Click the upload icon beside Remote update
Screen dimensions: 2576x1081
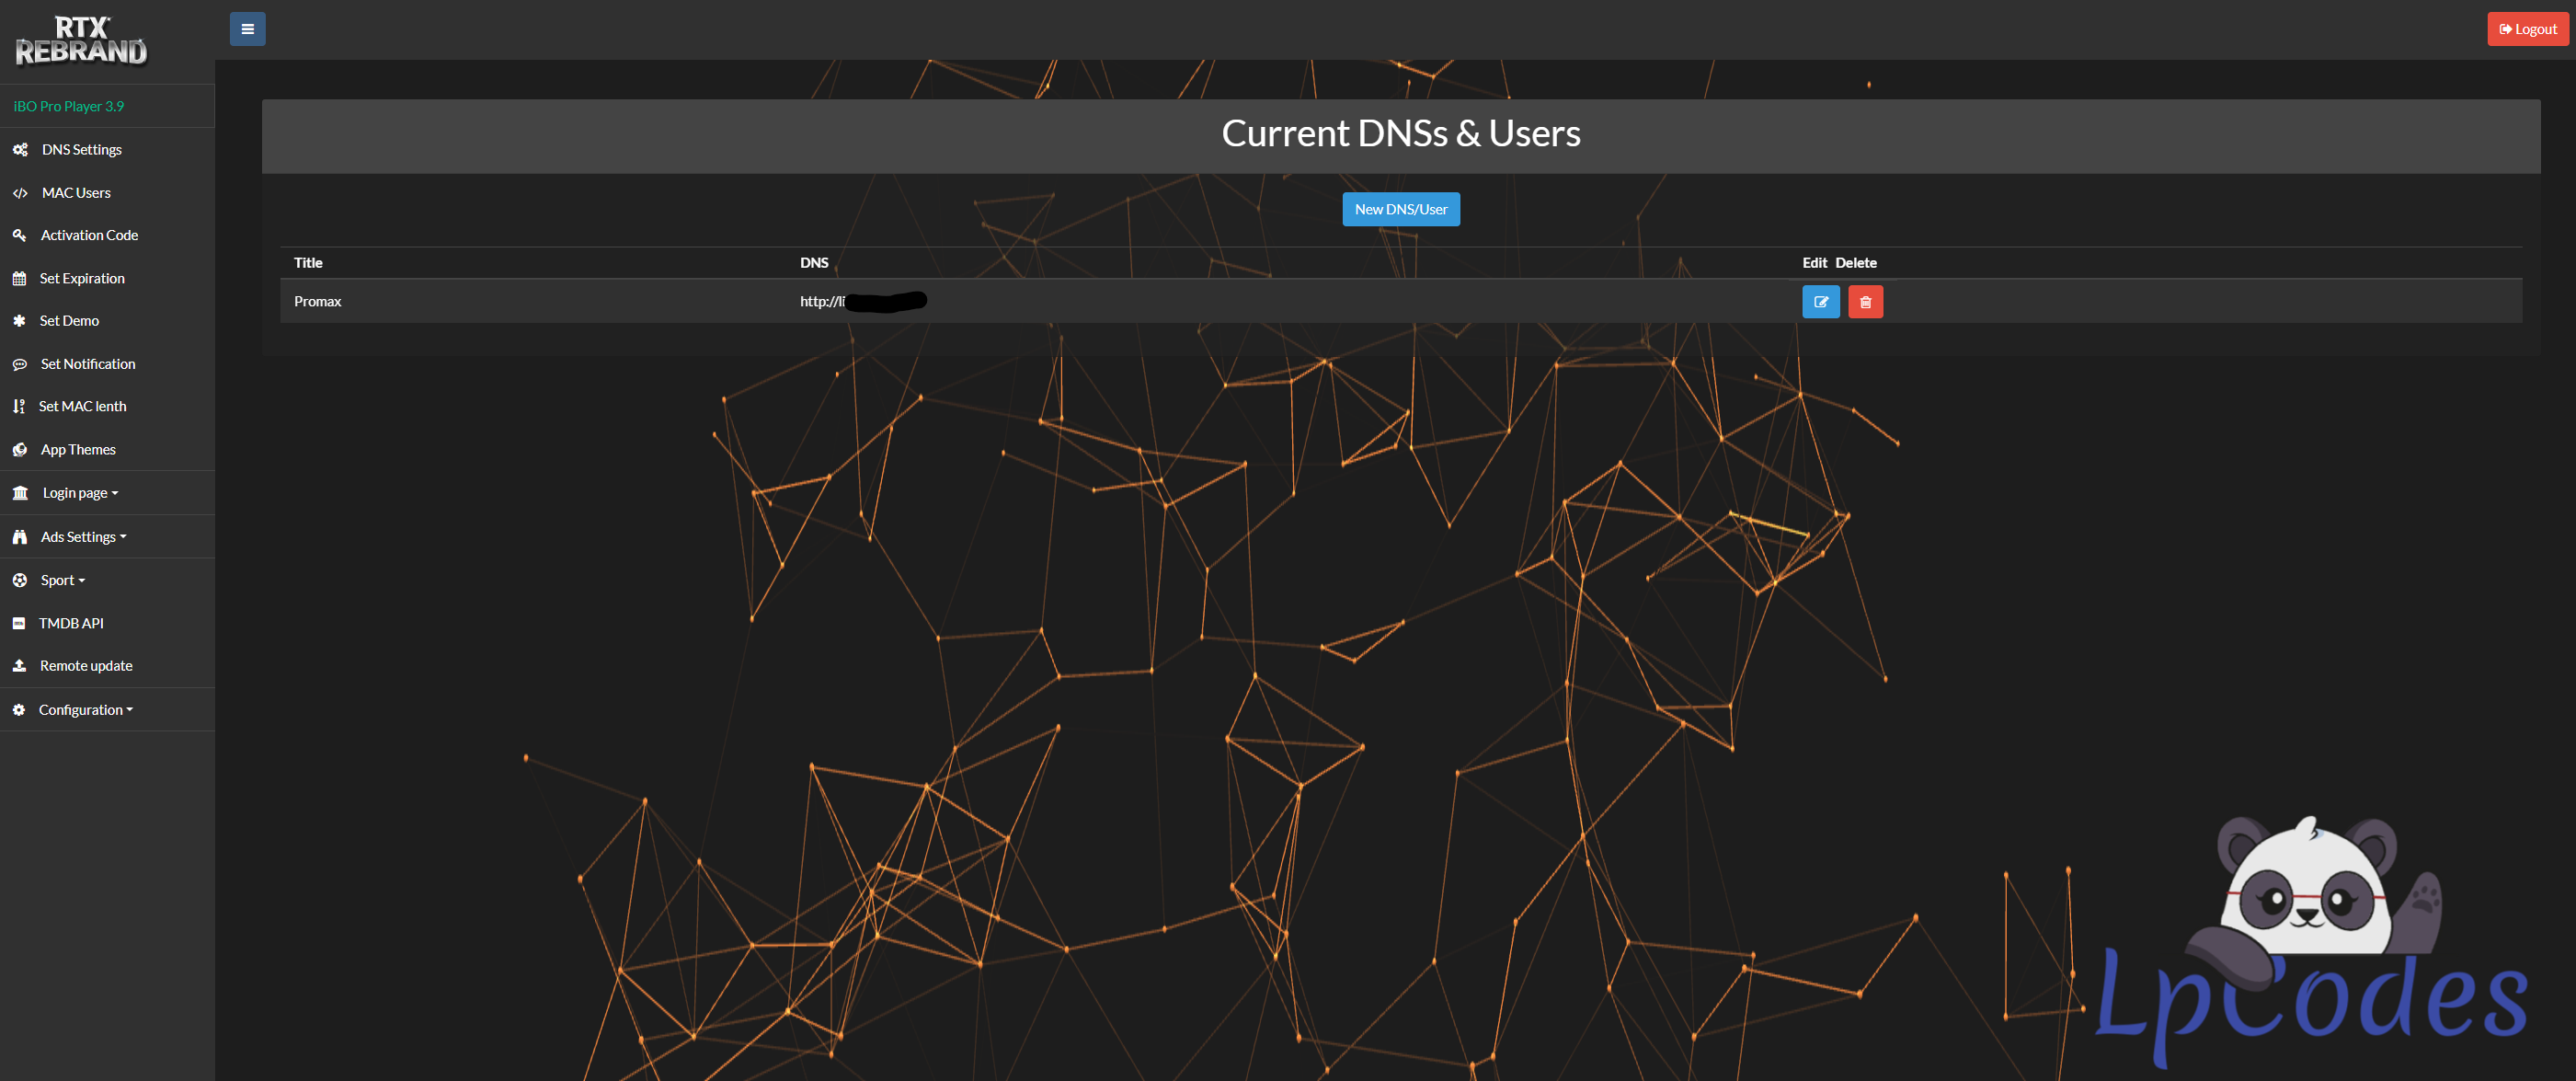click(x=19, y=666)
